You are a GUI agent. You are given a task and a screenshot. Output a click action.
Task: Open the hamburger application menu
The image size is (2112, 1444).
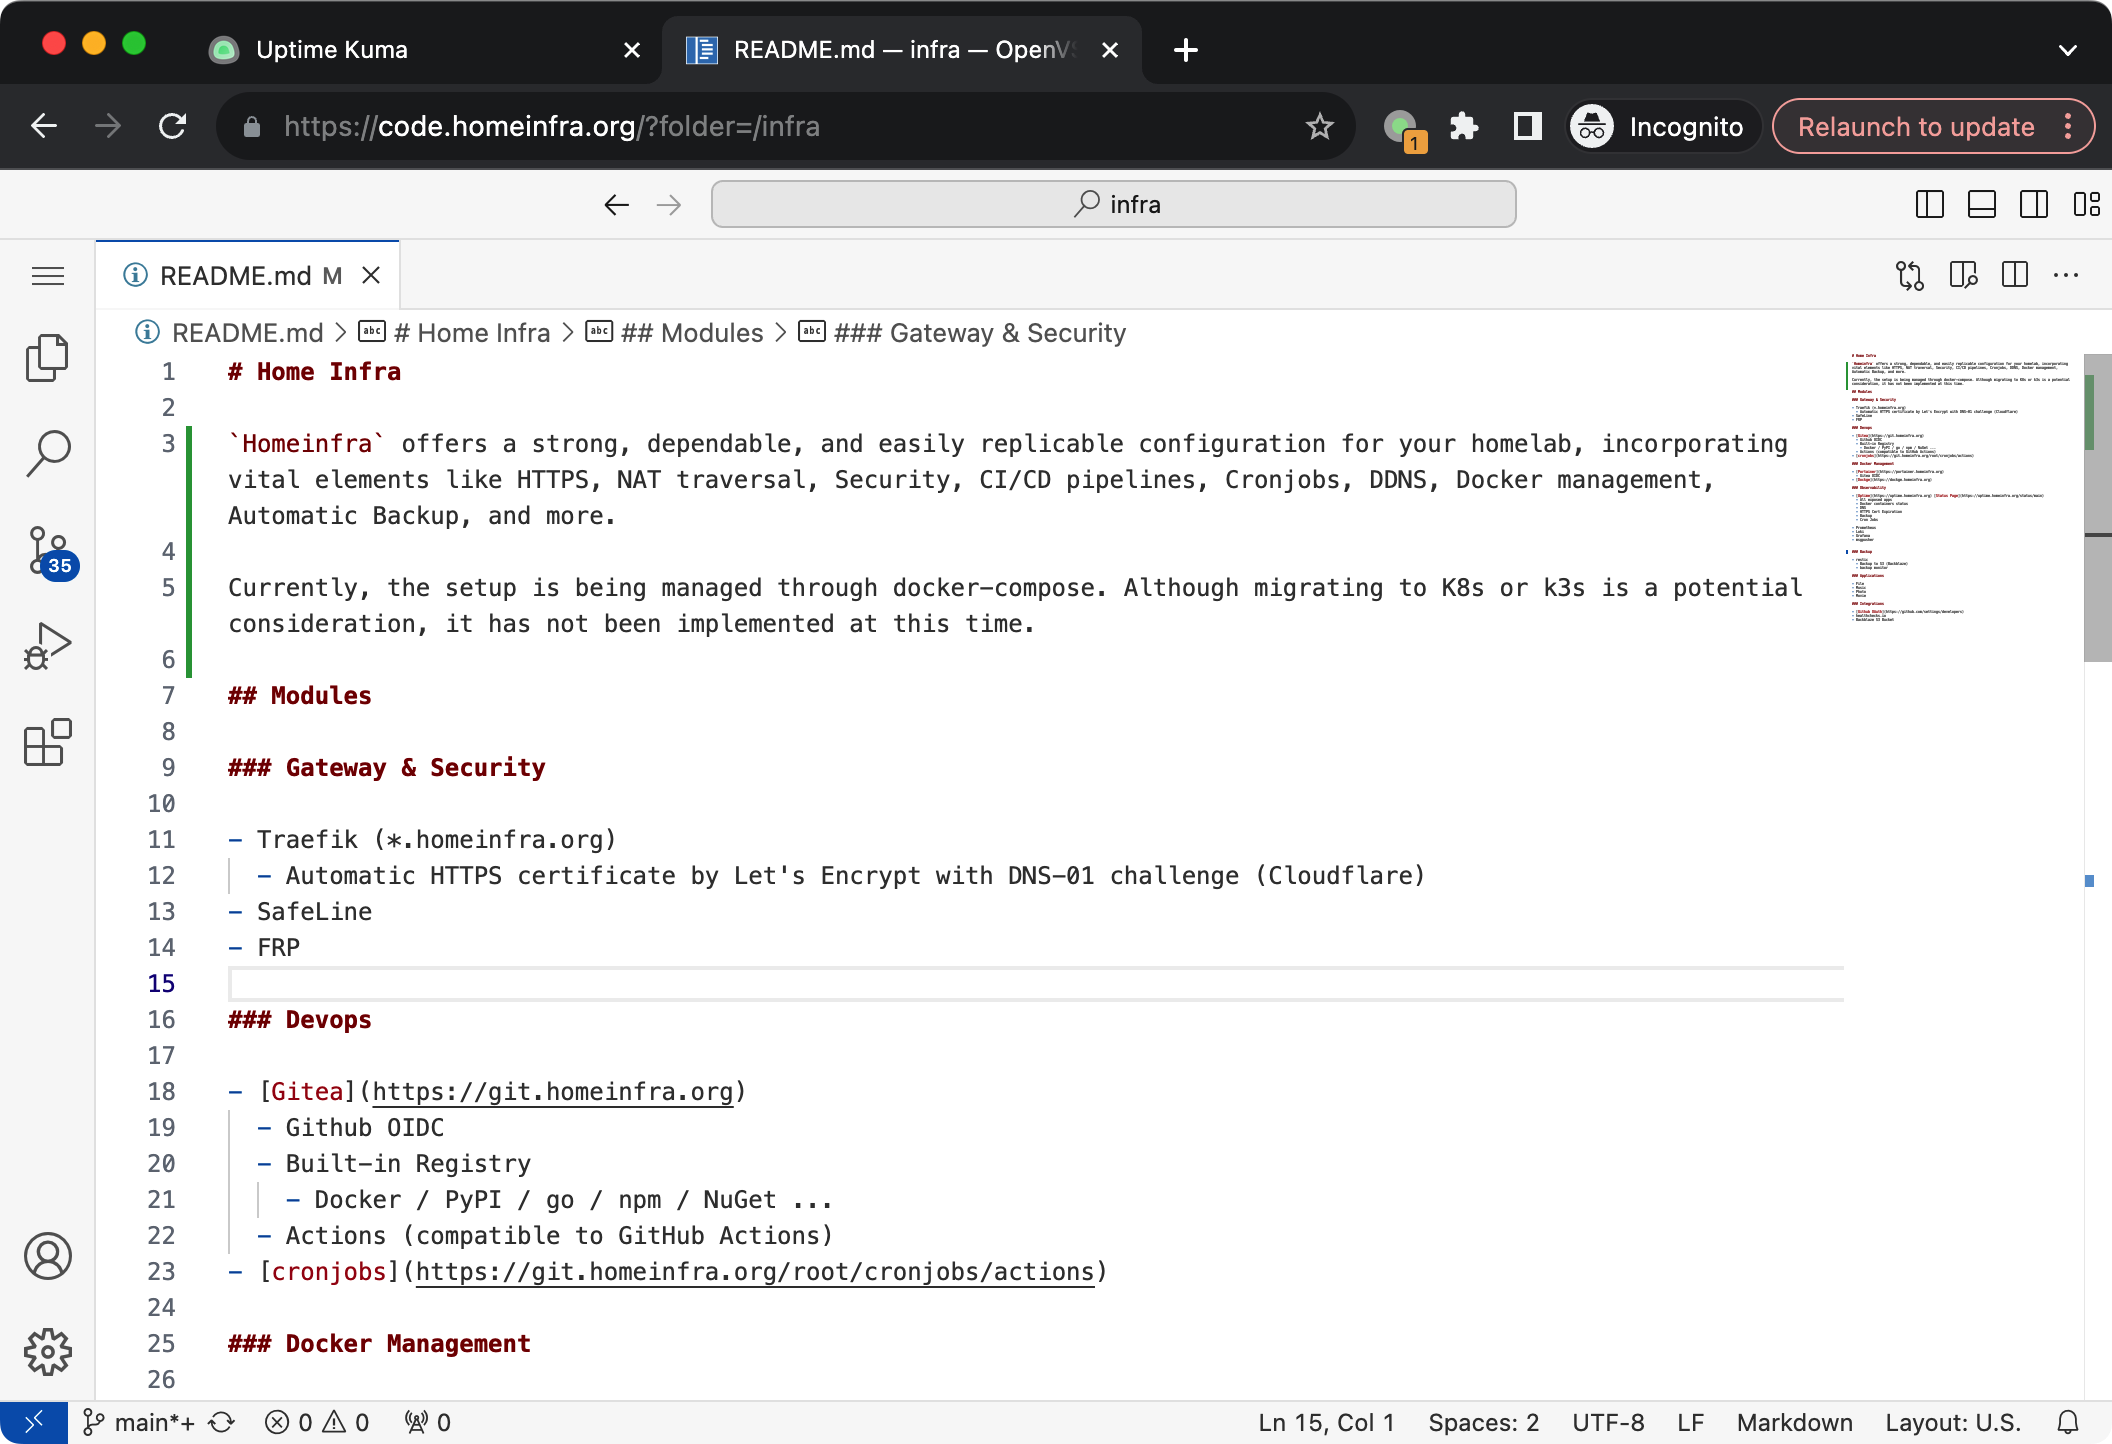click(47, 276)
